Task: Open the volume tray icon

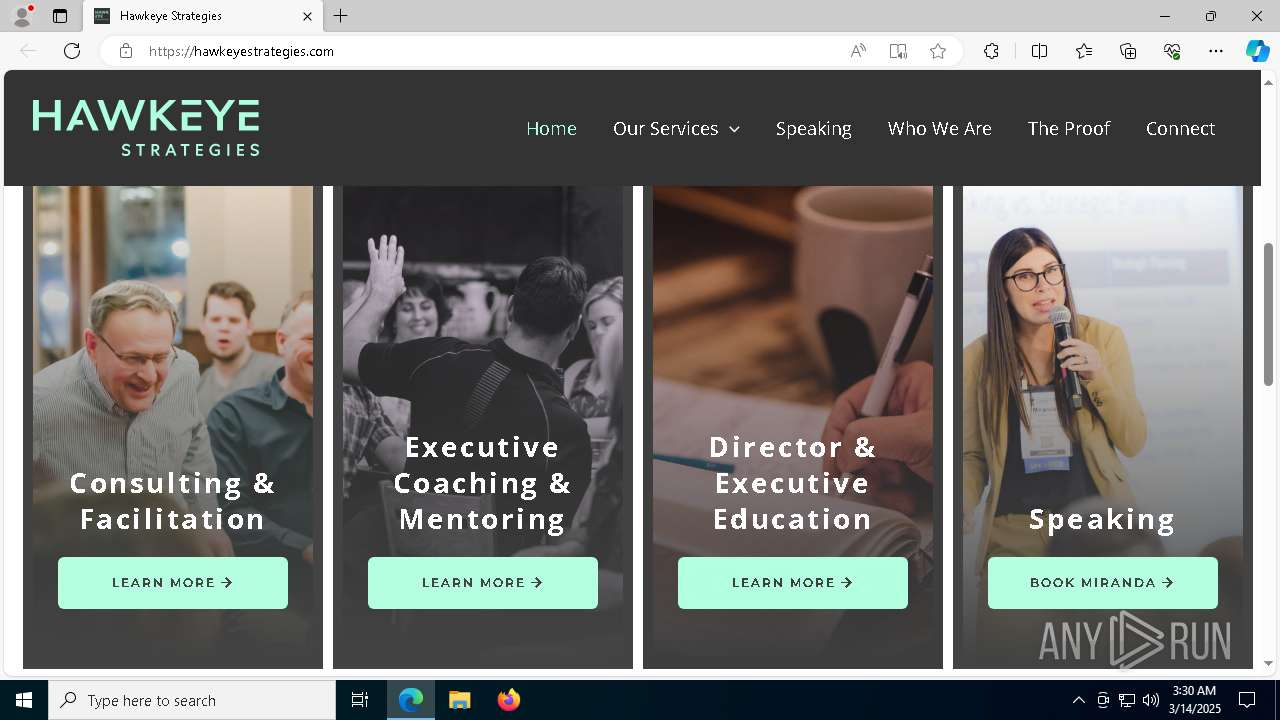Action: 1151,700
